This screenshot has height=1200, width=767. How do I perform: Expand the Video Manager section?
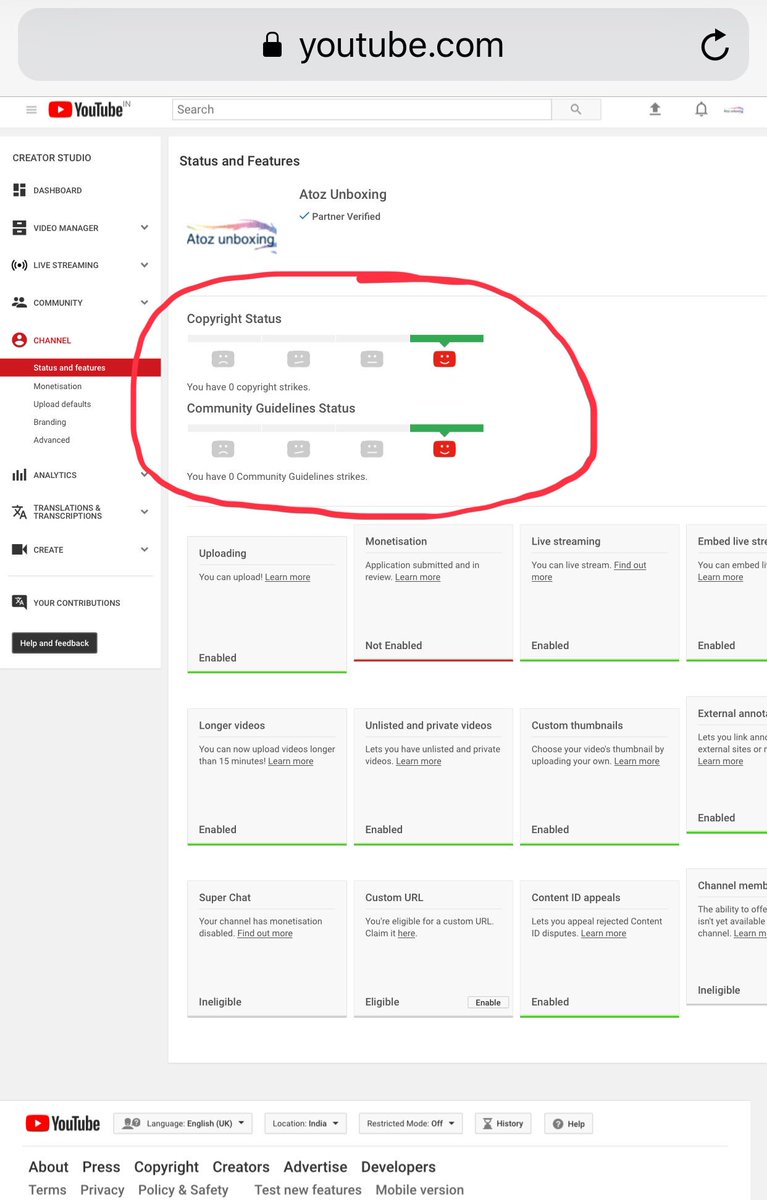144,228
